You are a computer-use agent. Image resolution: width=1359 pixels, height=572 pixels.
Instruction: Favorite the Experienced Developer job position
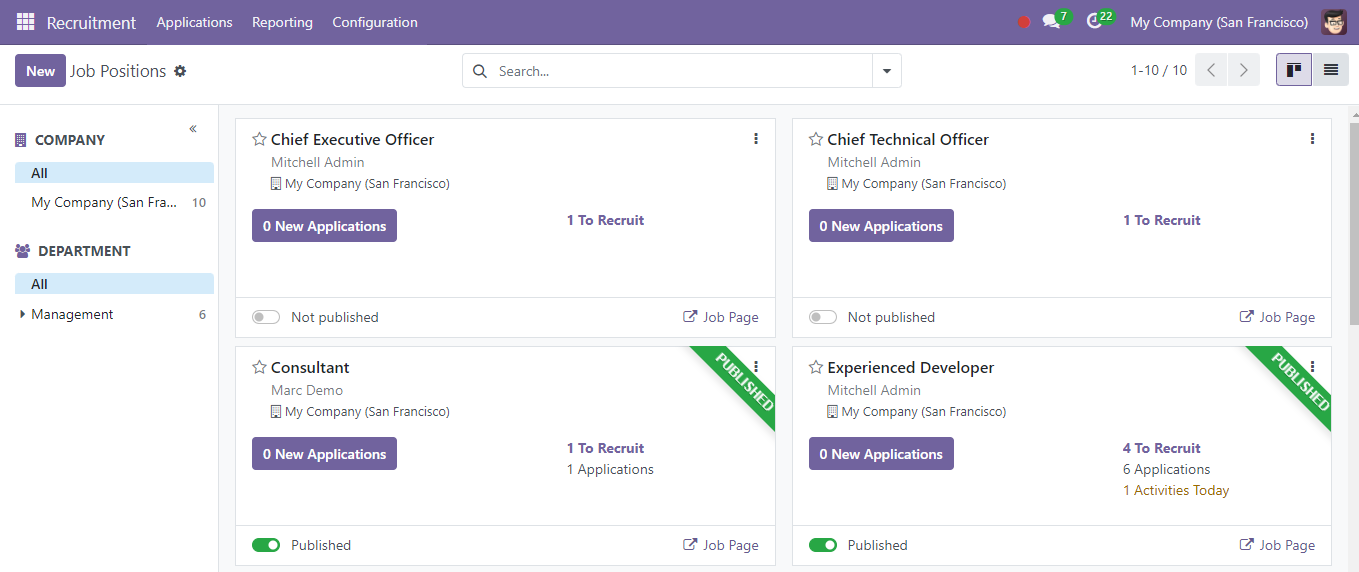[x=816, y=368]
